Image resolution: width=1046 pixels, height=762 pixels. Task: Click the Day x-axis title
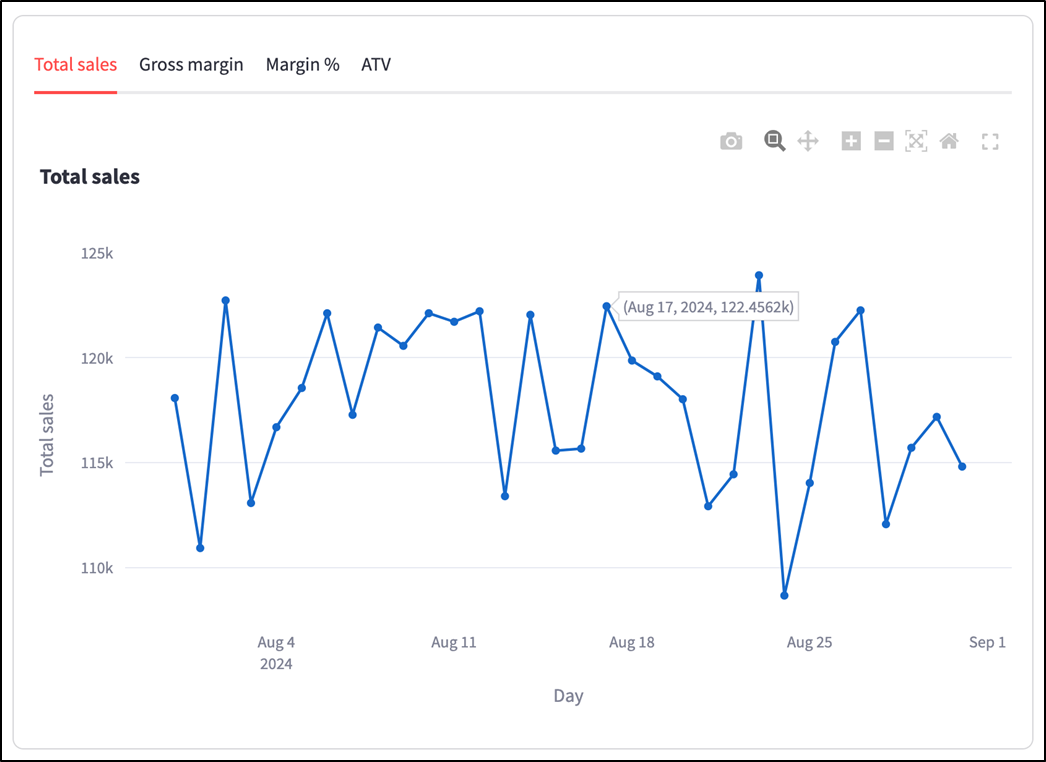coord(568,696)
